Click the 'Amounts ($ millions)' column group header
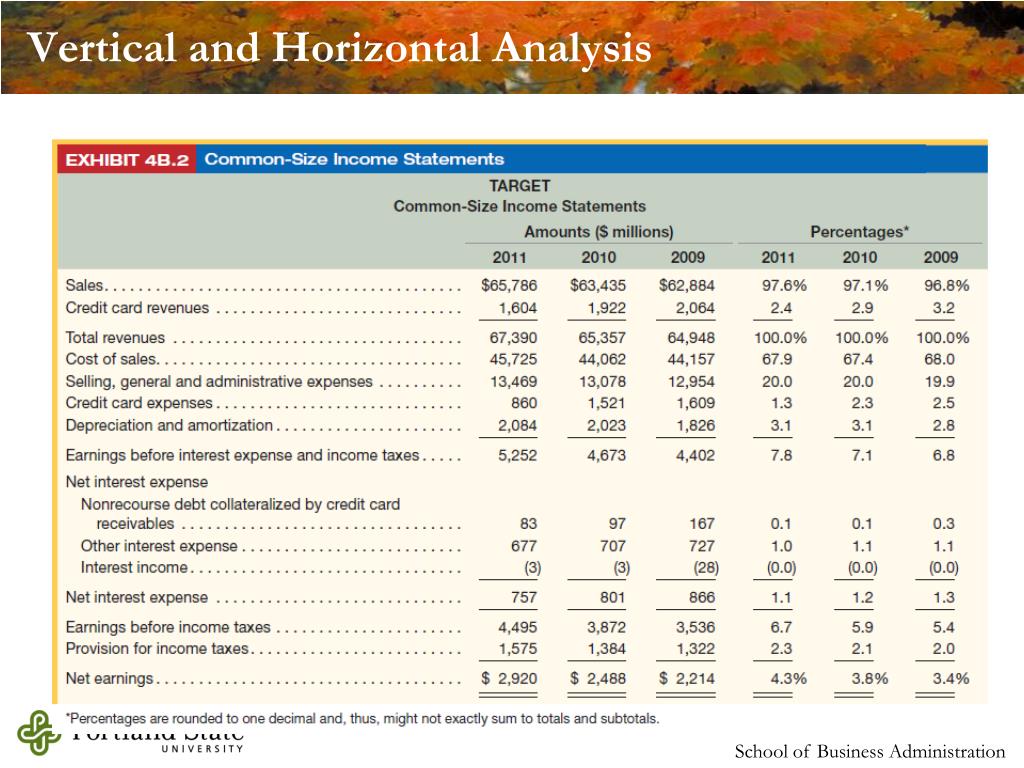 point(598,232)
